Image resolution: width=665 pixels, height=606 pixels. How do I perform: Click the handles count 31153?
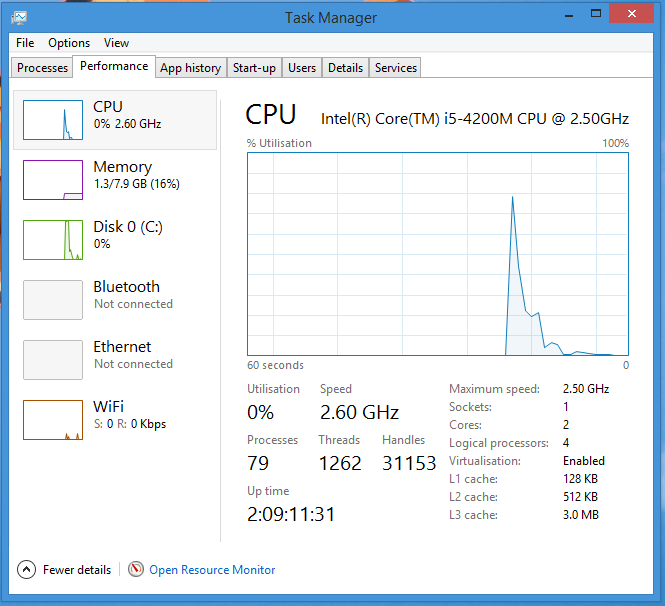click(409, 463)
